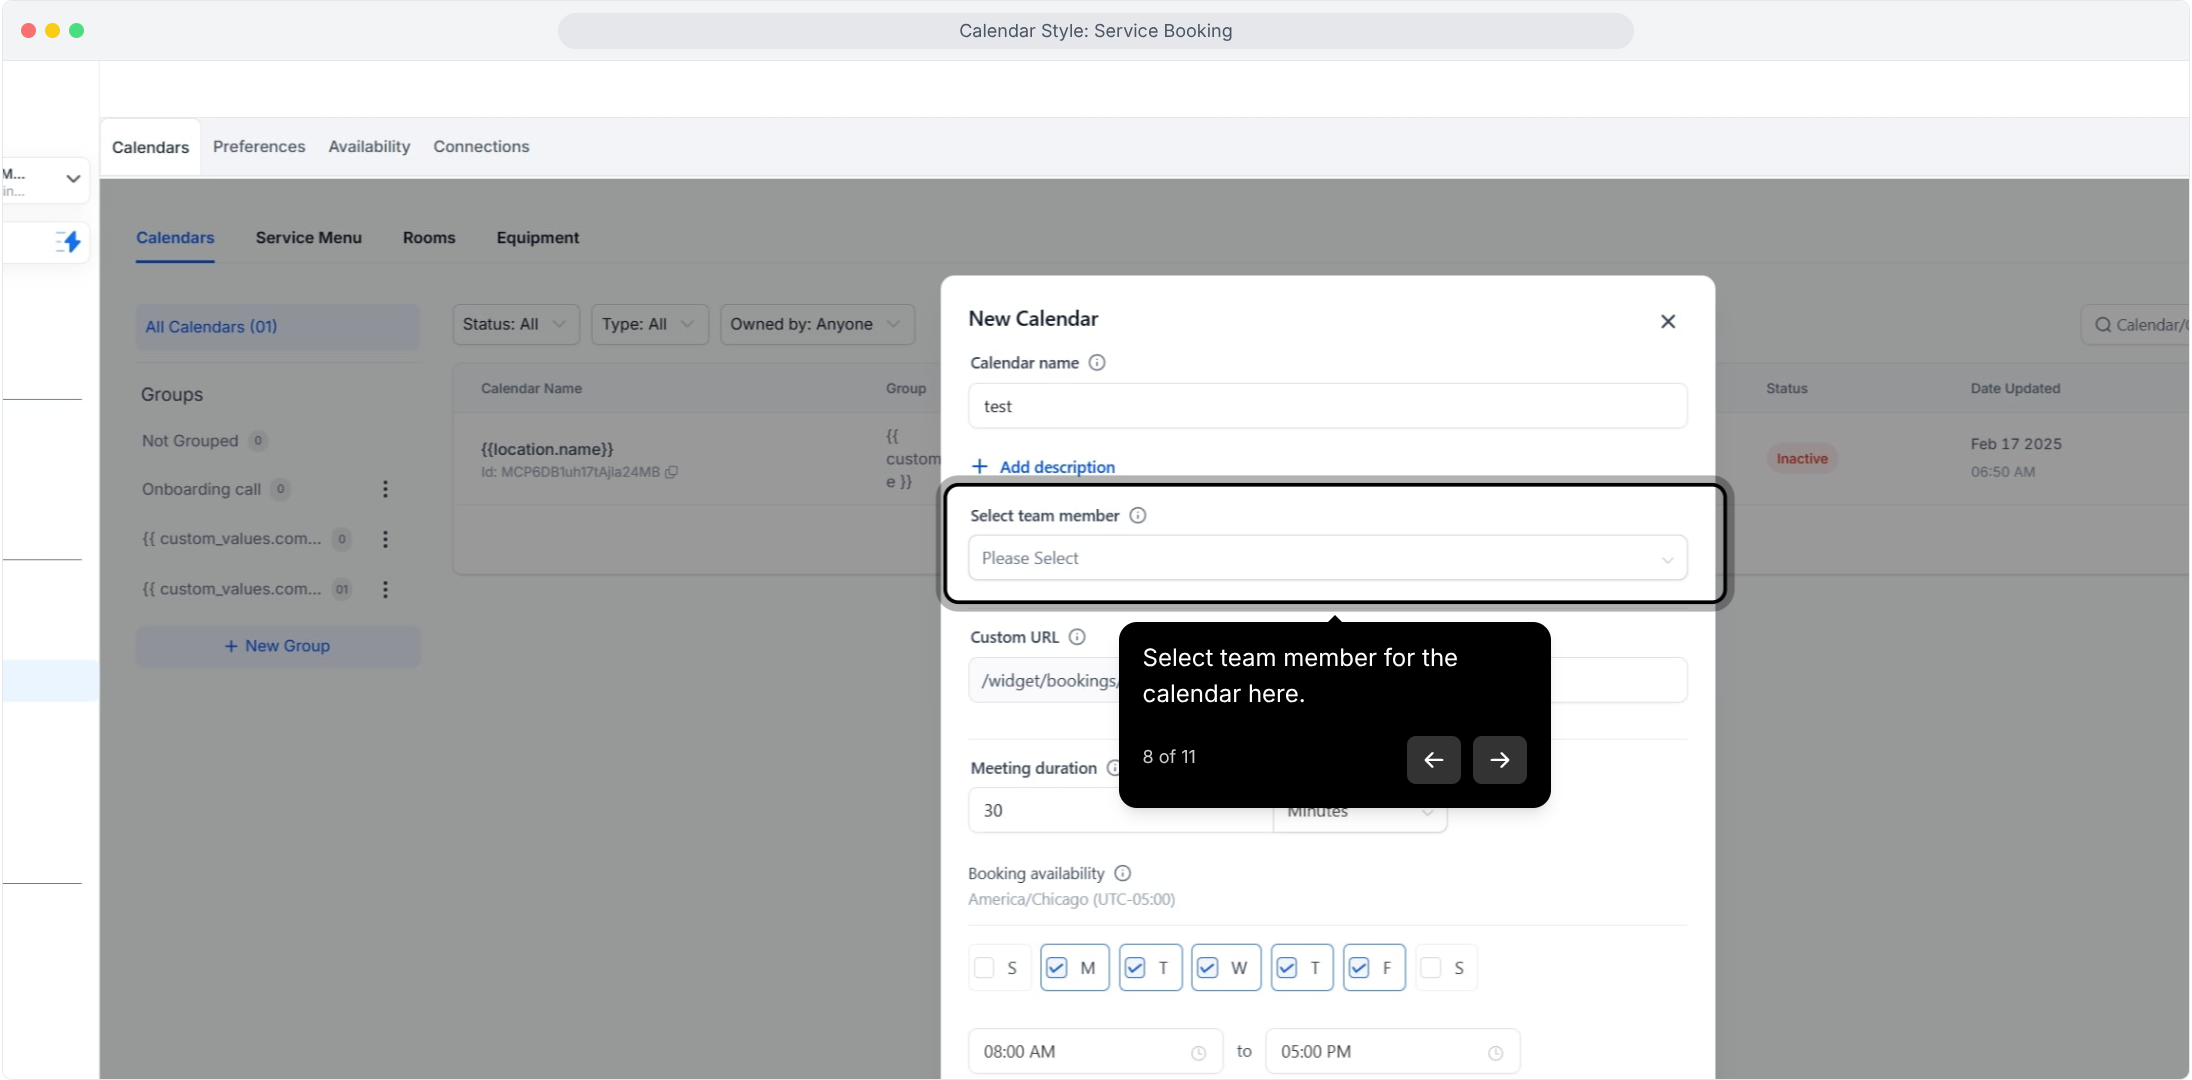Open the Select team member dropdown

[x=1326, y=558]
